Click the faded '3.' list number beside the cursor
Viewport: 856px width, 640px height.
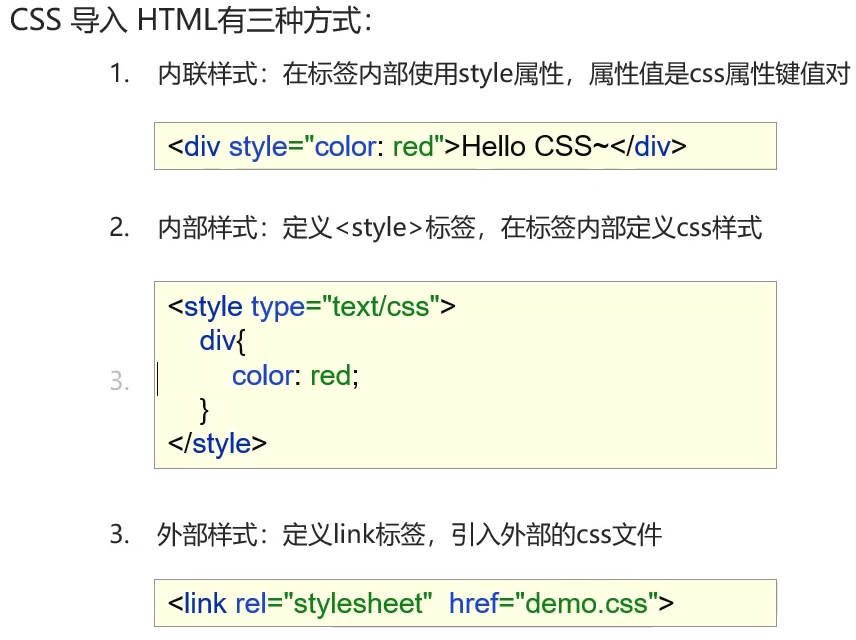[120, 381]
